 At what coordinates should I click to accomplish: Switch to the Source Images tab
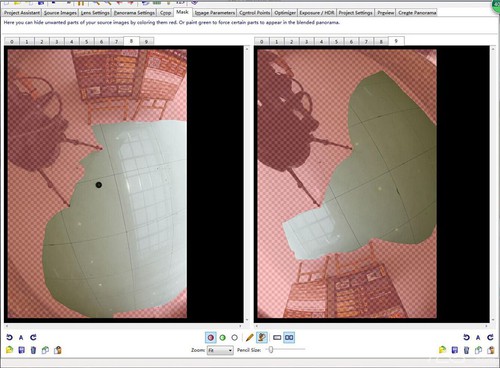[x=60, y=13]
